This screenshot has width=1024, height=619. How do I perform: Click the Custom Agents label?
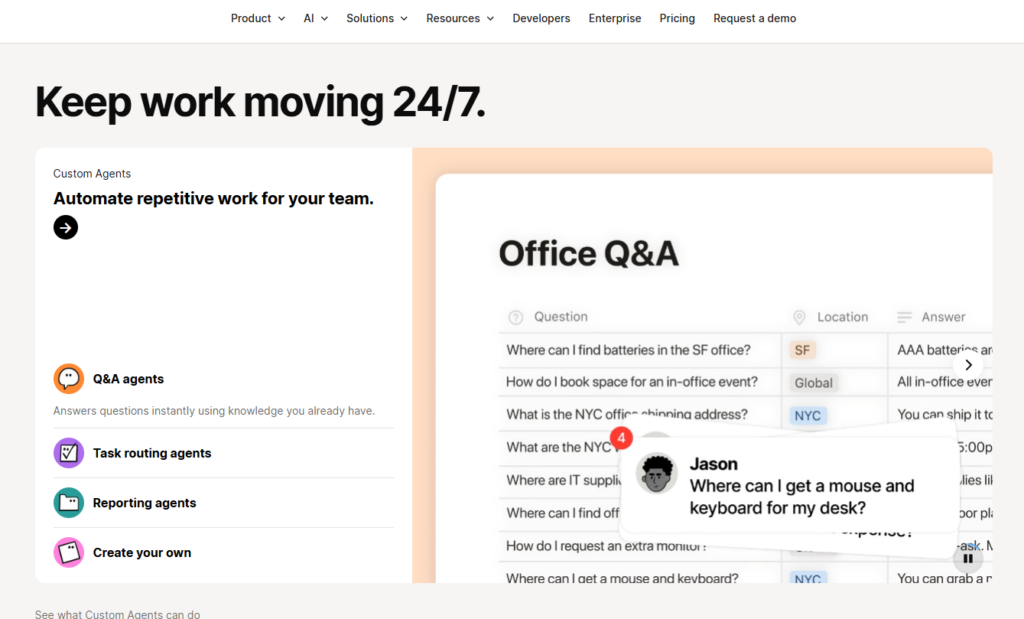point(92,174)
